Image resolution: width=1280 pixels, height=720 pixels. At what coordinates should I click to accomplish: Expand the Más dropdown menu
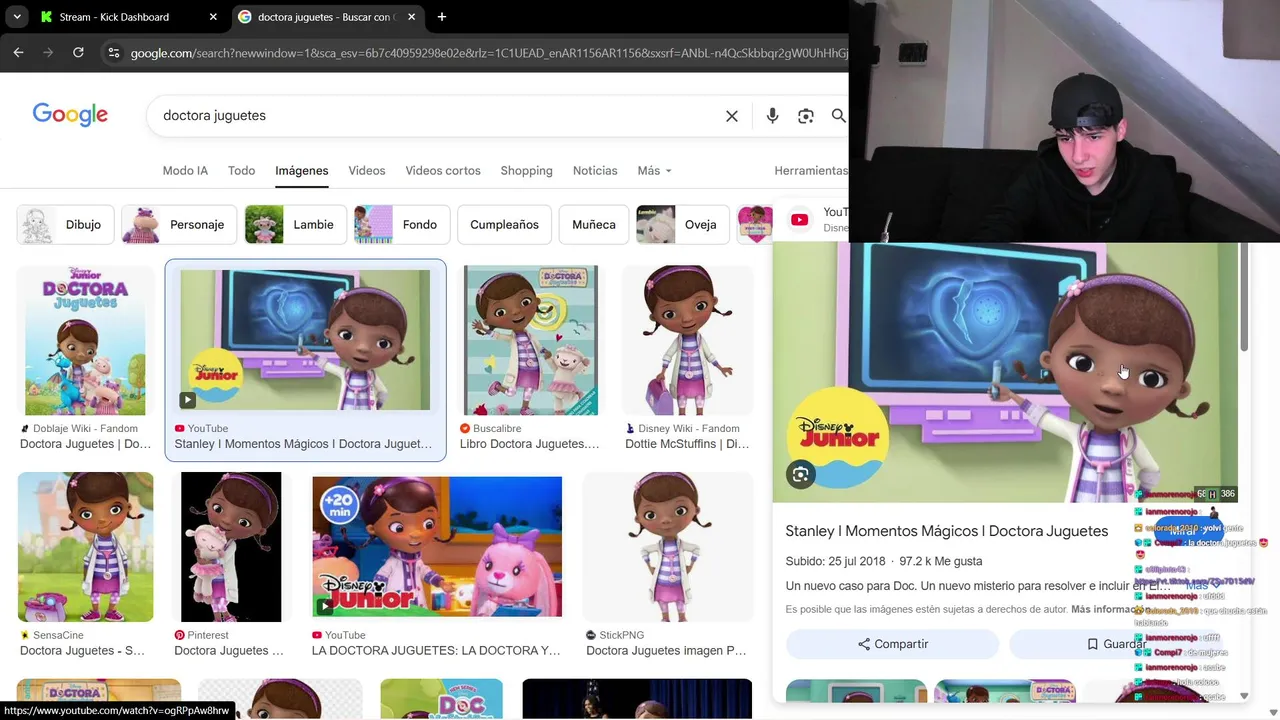(x=654, y=171)
